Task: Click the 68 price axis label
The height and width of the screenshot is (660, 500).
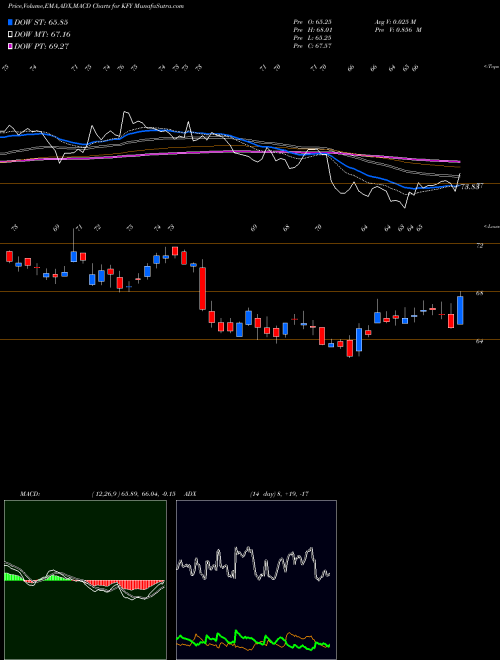Action: [x=479, y=293]
